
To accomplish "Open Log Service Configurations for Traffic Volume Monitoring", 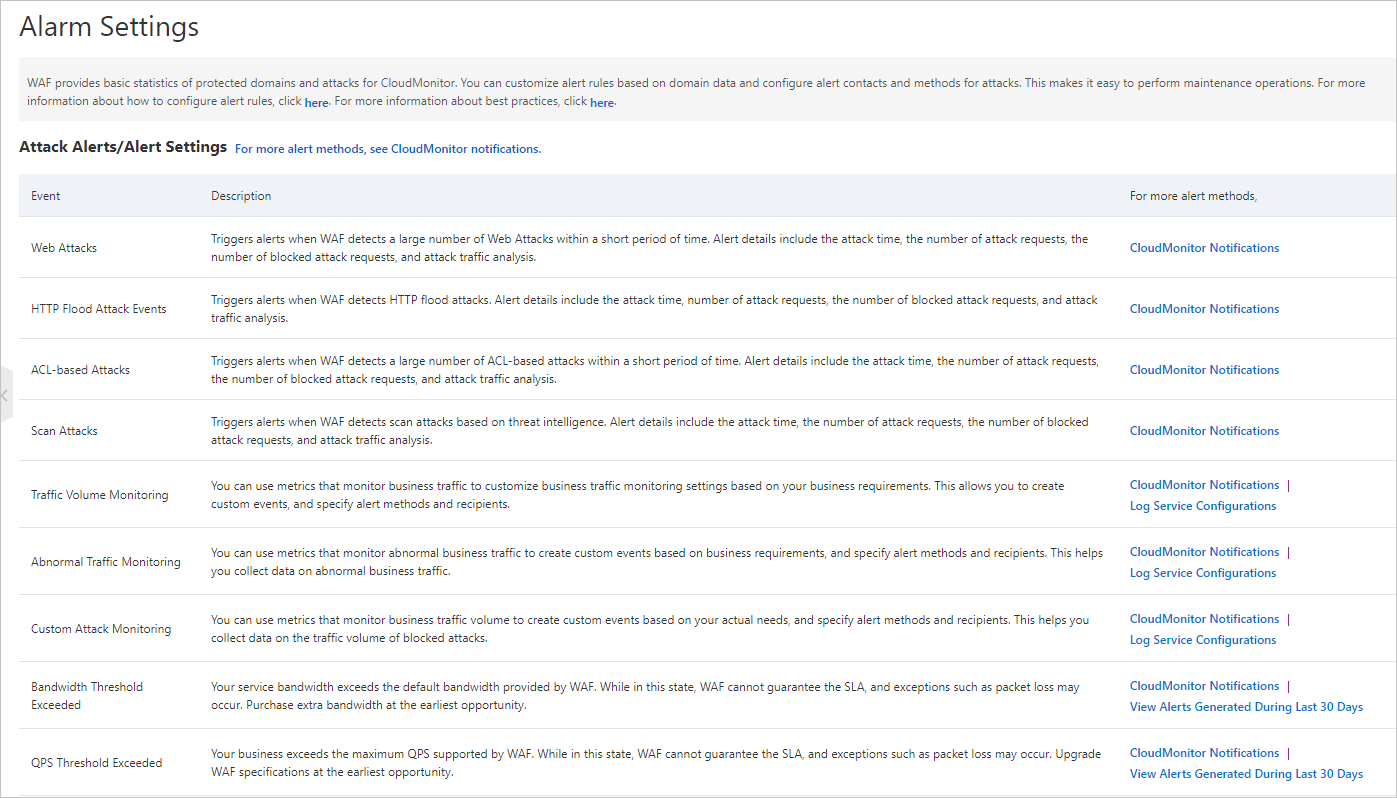I will click(1203, 506).
